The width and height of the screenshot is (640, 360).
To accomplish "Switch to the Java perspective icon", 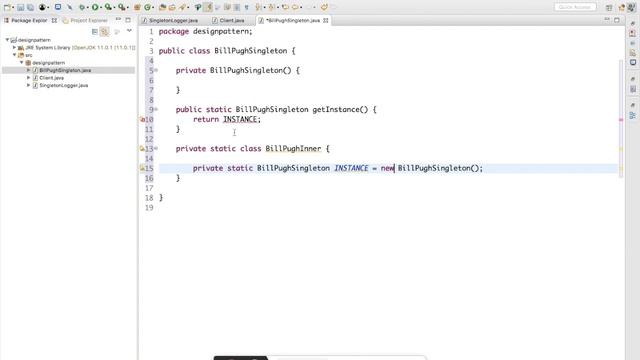I will click(631, 7).
